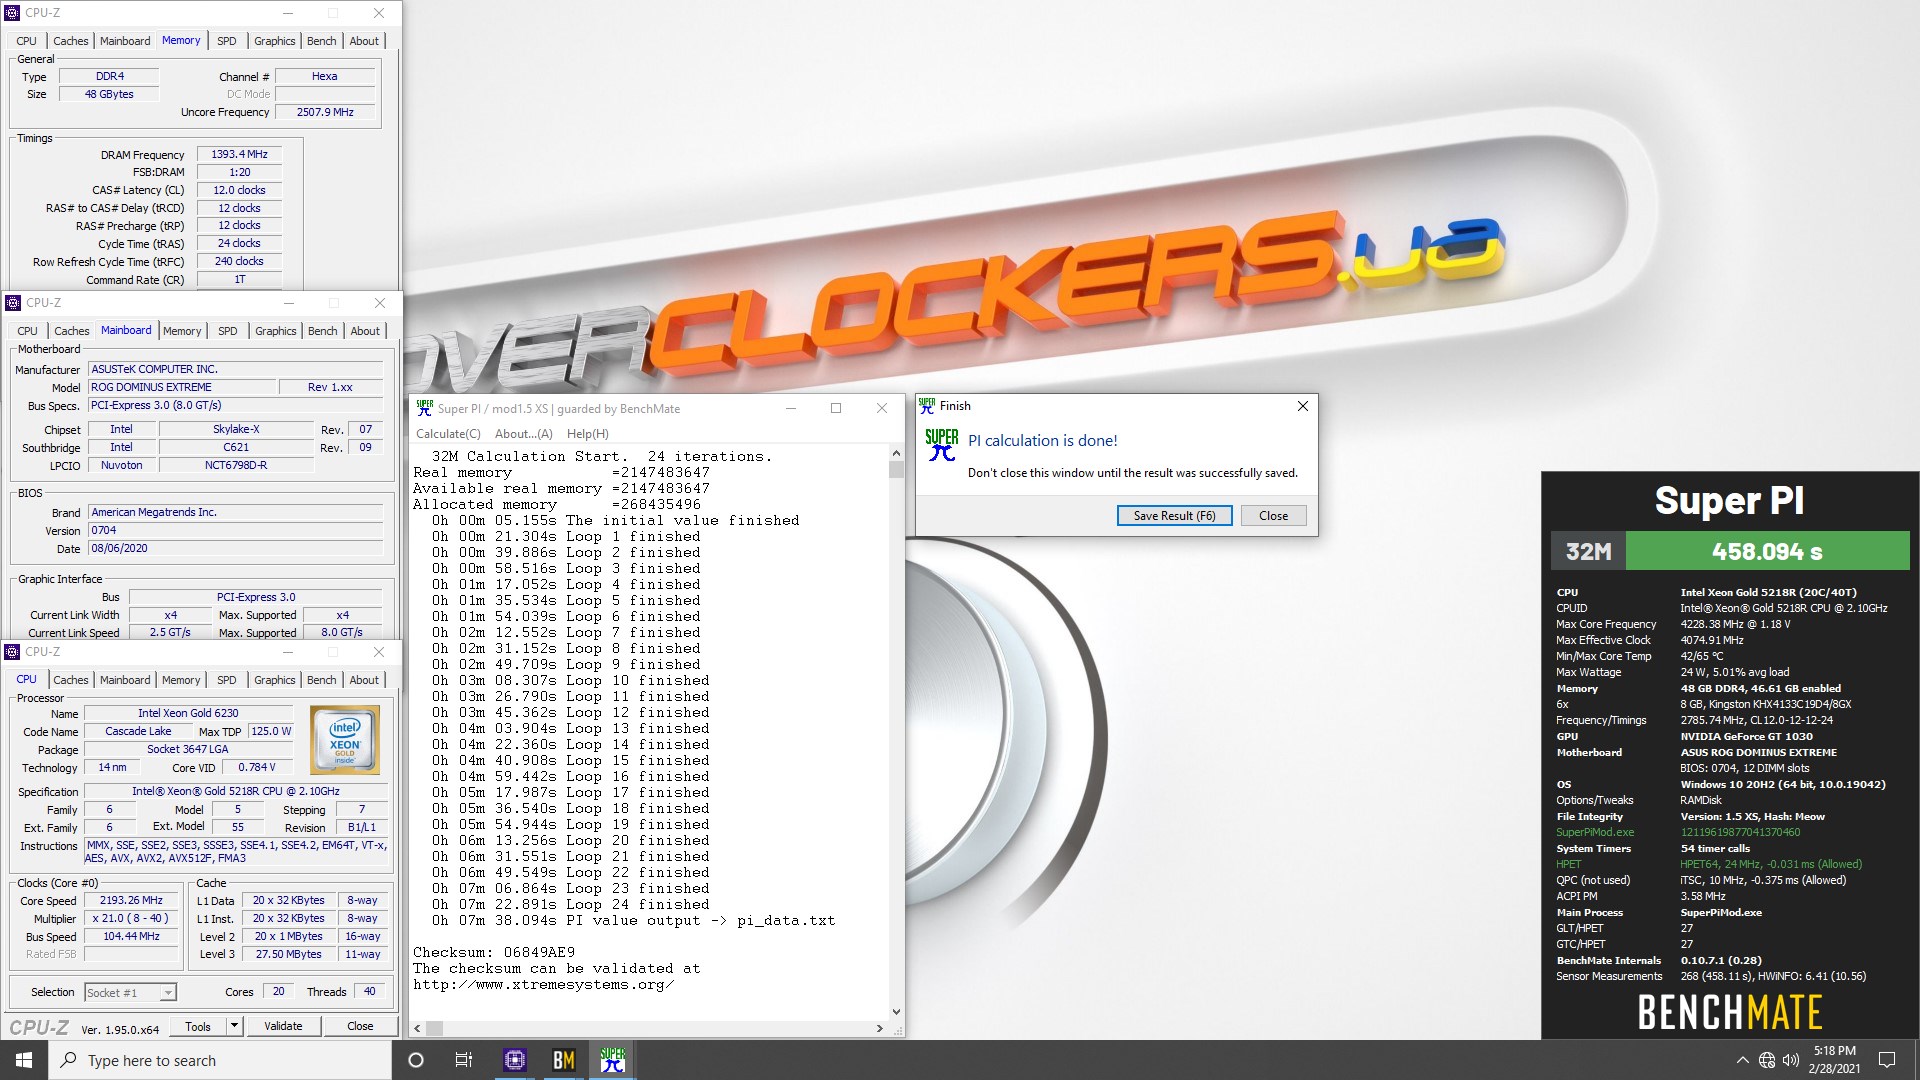Select Memory tab in CPU window
The image size is (1920, 1080).
pyautogui.click(x=181, y=680)
